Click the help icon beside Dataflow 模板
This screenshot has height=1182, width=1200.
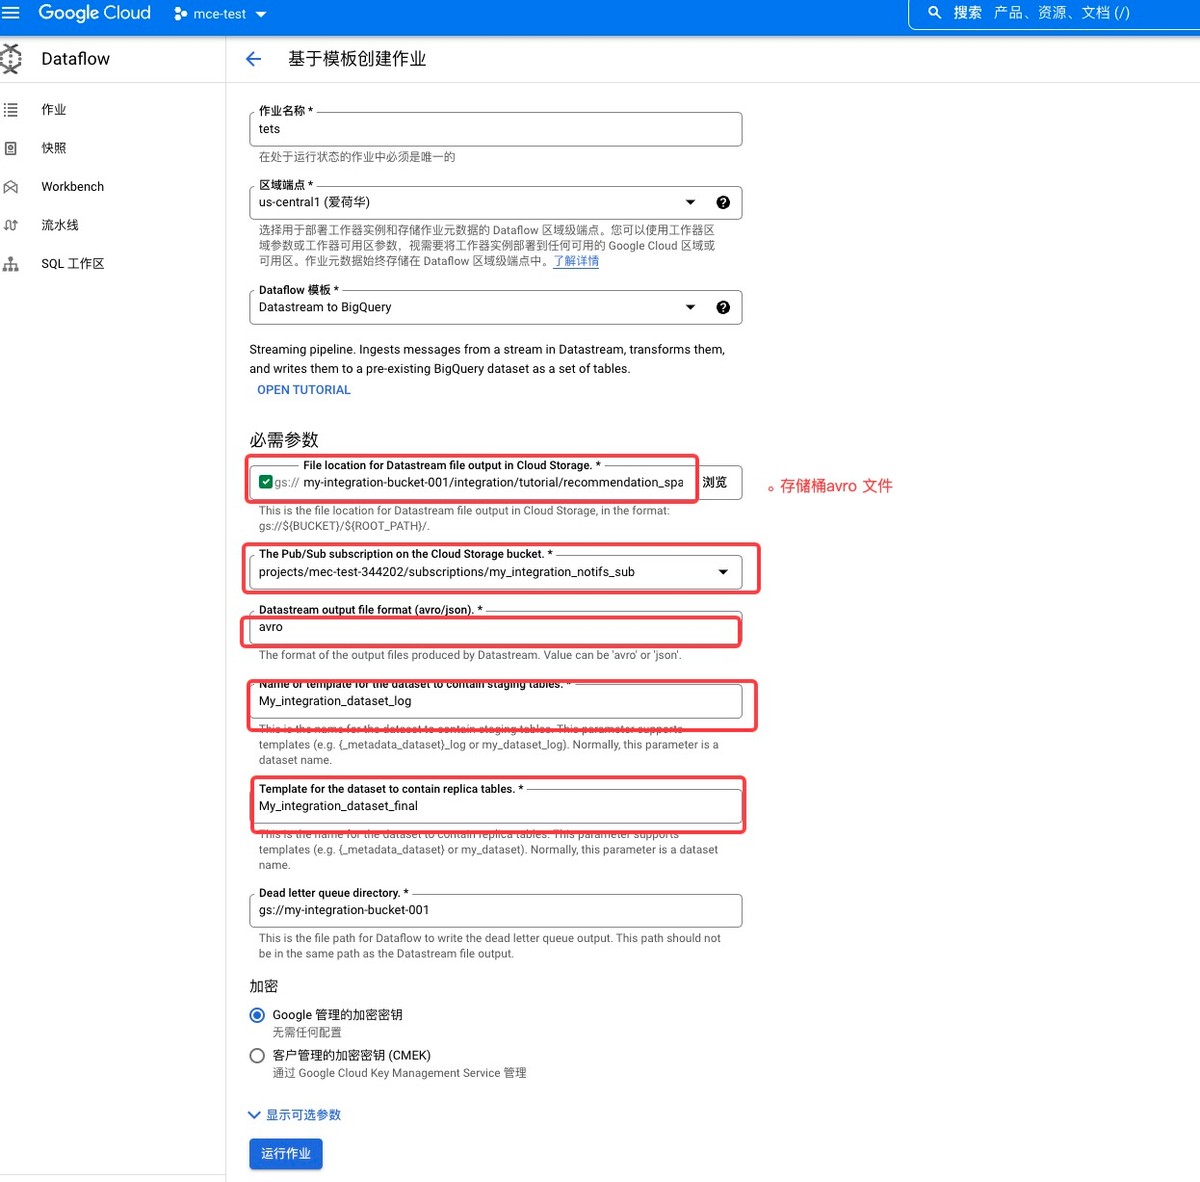pyautogui.click(x=723, y=307)
